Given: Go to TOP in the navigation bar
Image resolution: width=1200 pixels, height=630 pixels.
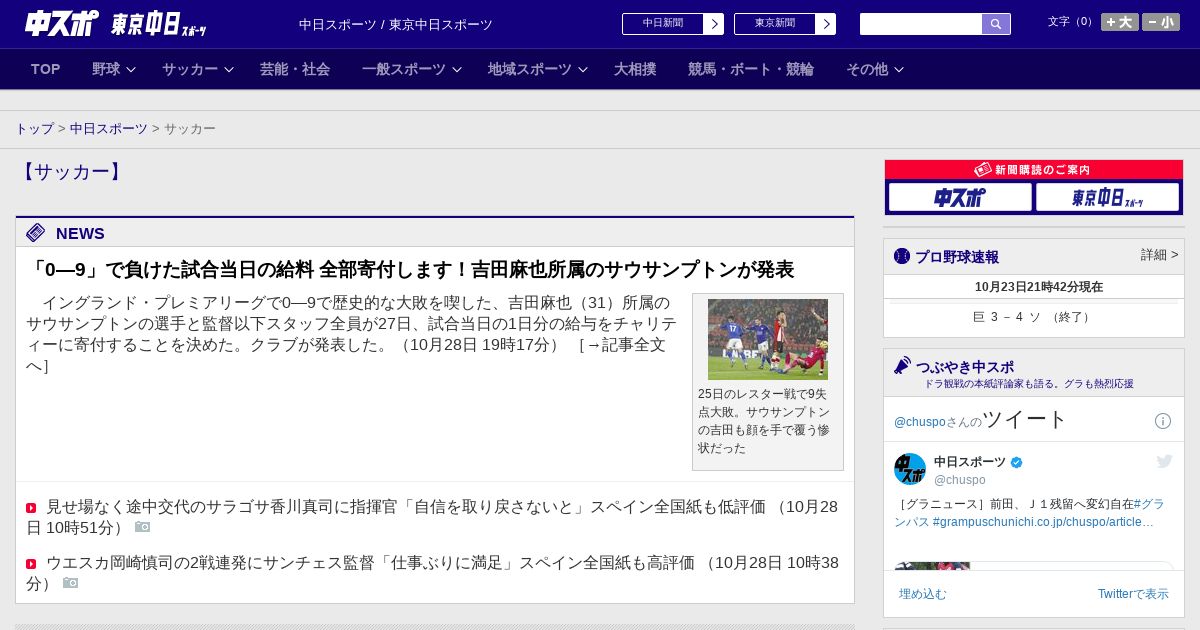Looking at the screenshot, I should 45,69.
